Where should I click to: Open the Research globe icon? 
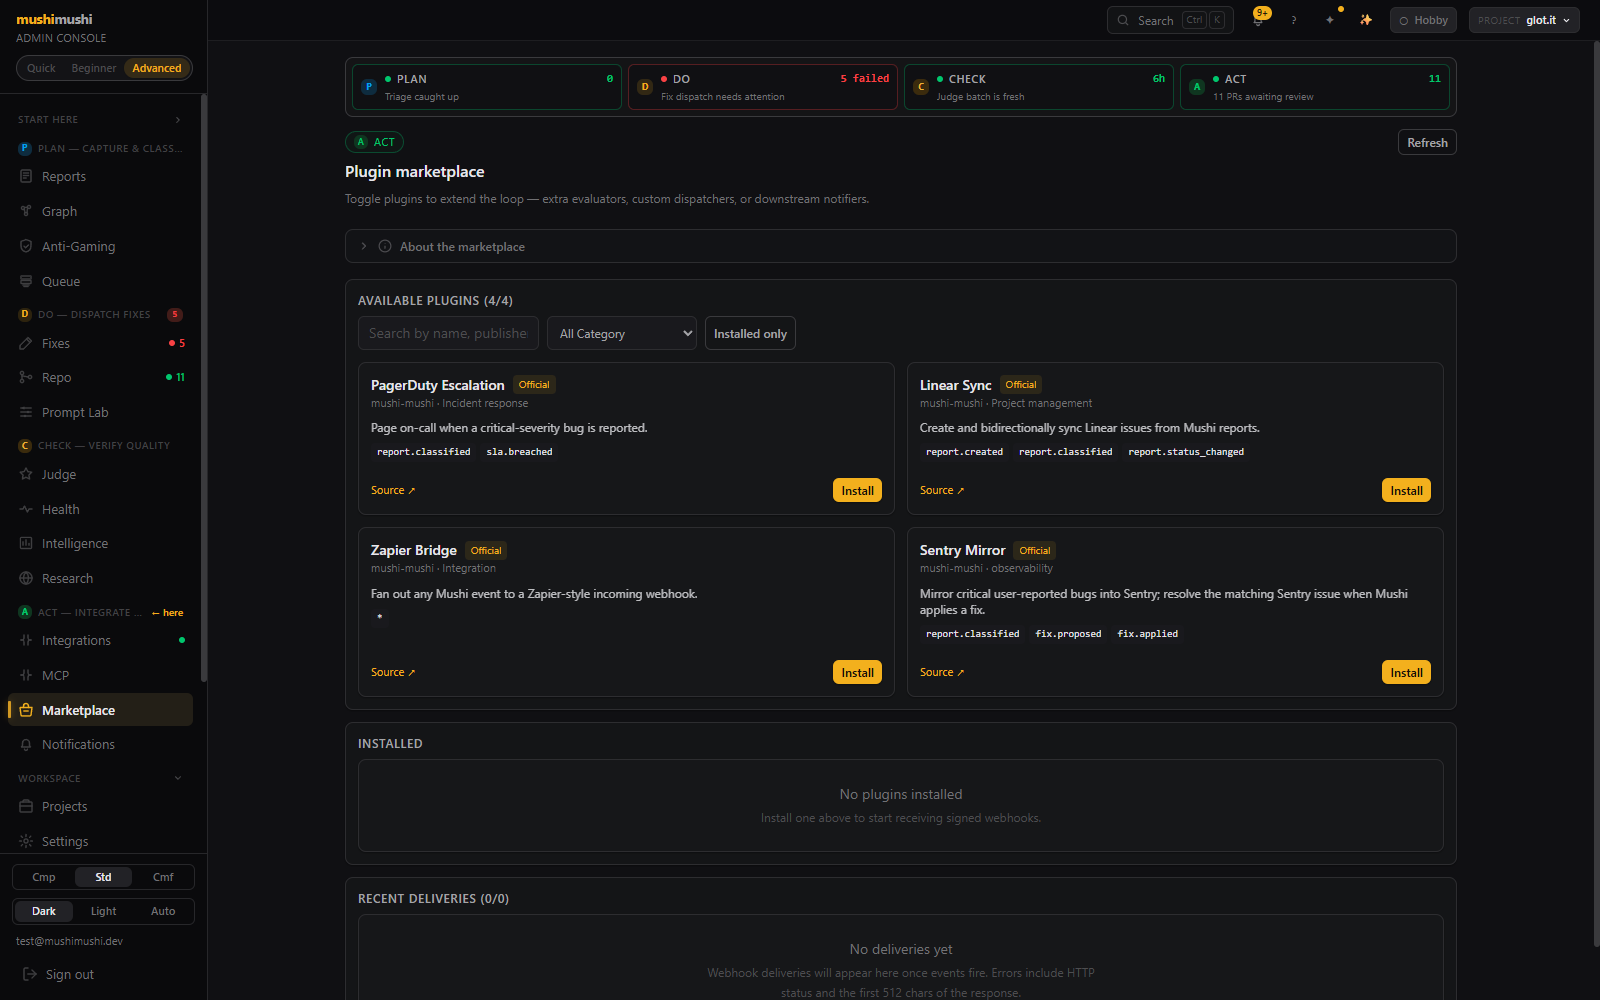[26, 578]
